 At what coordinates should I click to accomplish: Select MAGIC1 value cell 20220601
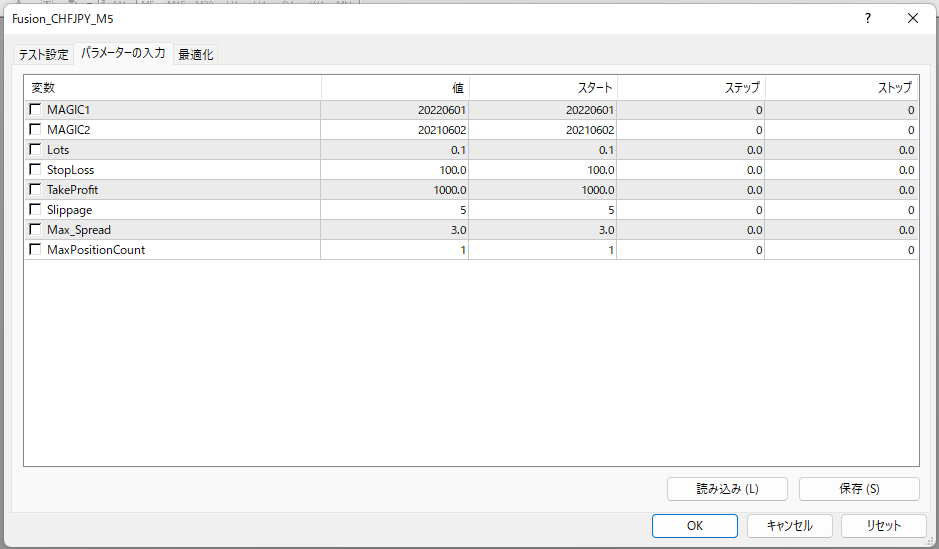(395, 110)
